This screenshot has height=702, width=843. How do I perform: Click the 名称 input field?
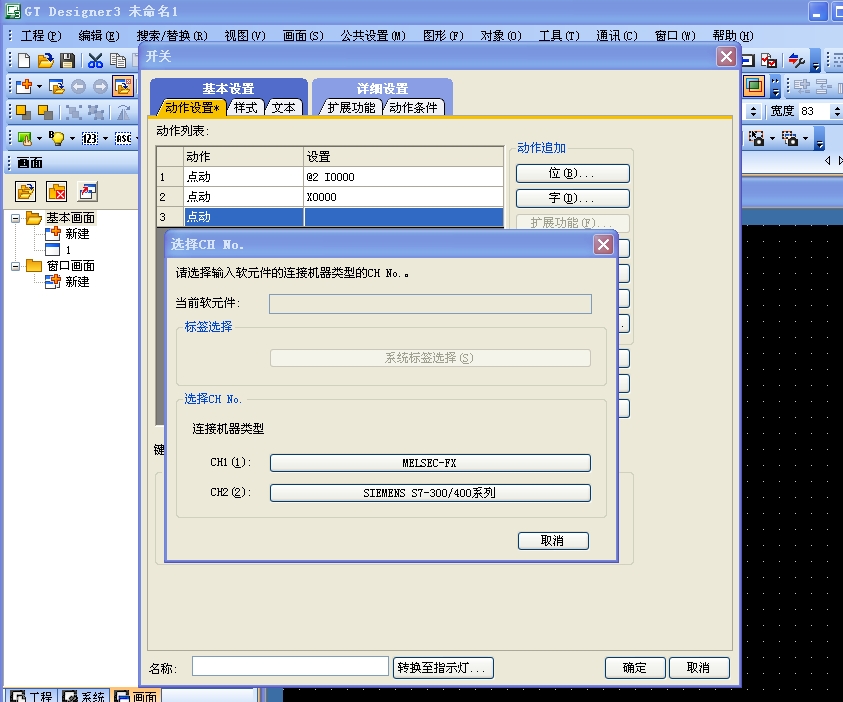click(290, 667)
